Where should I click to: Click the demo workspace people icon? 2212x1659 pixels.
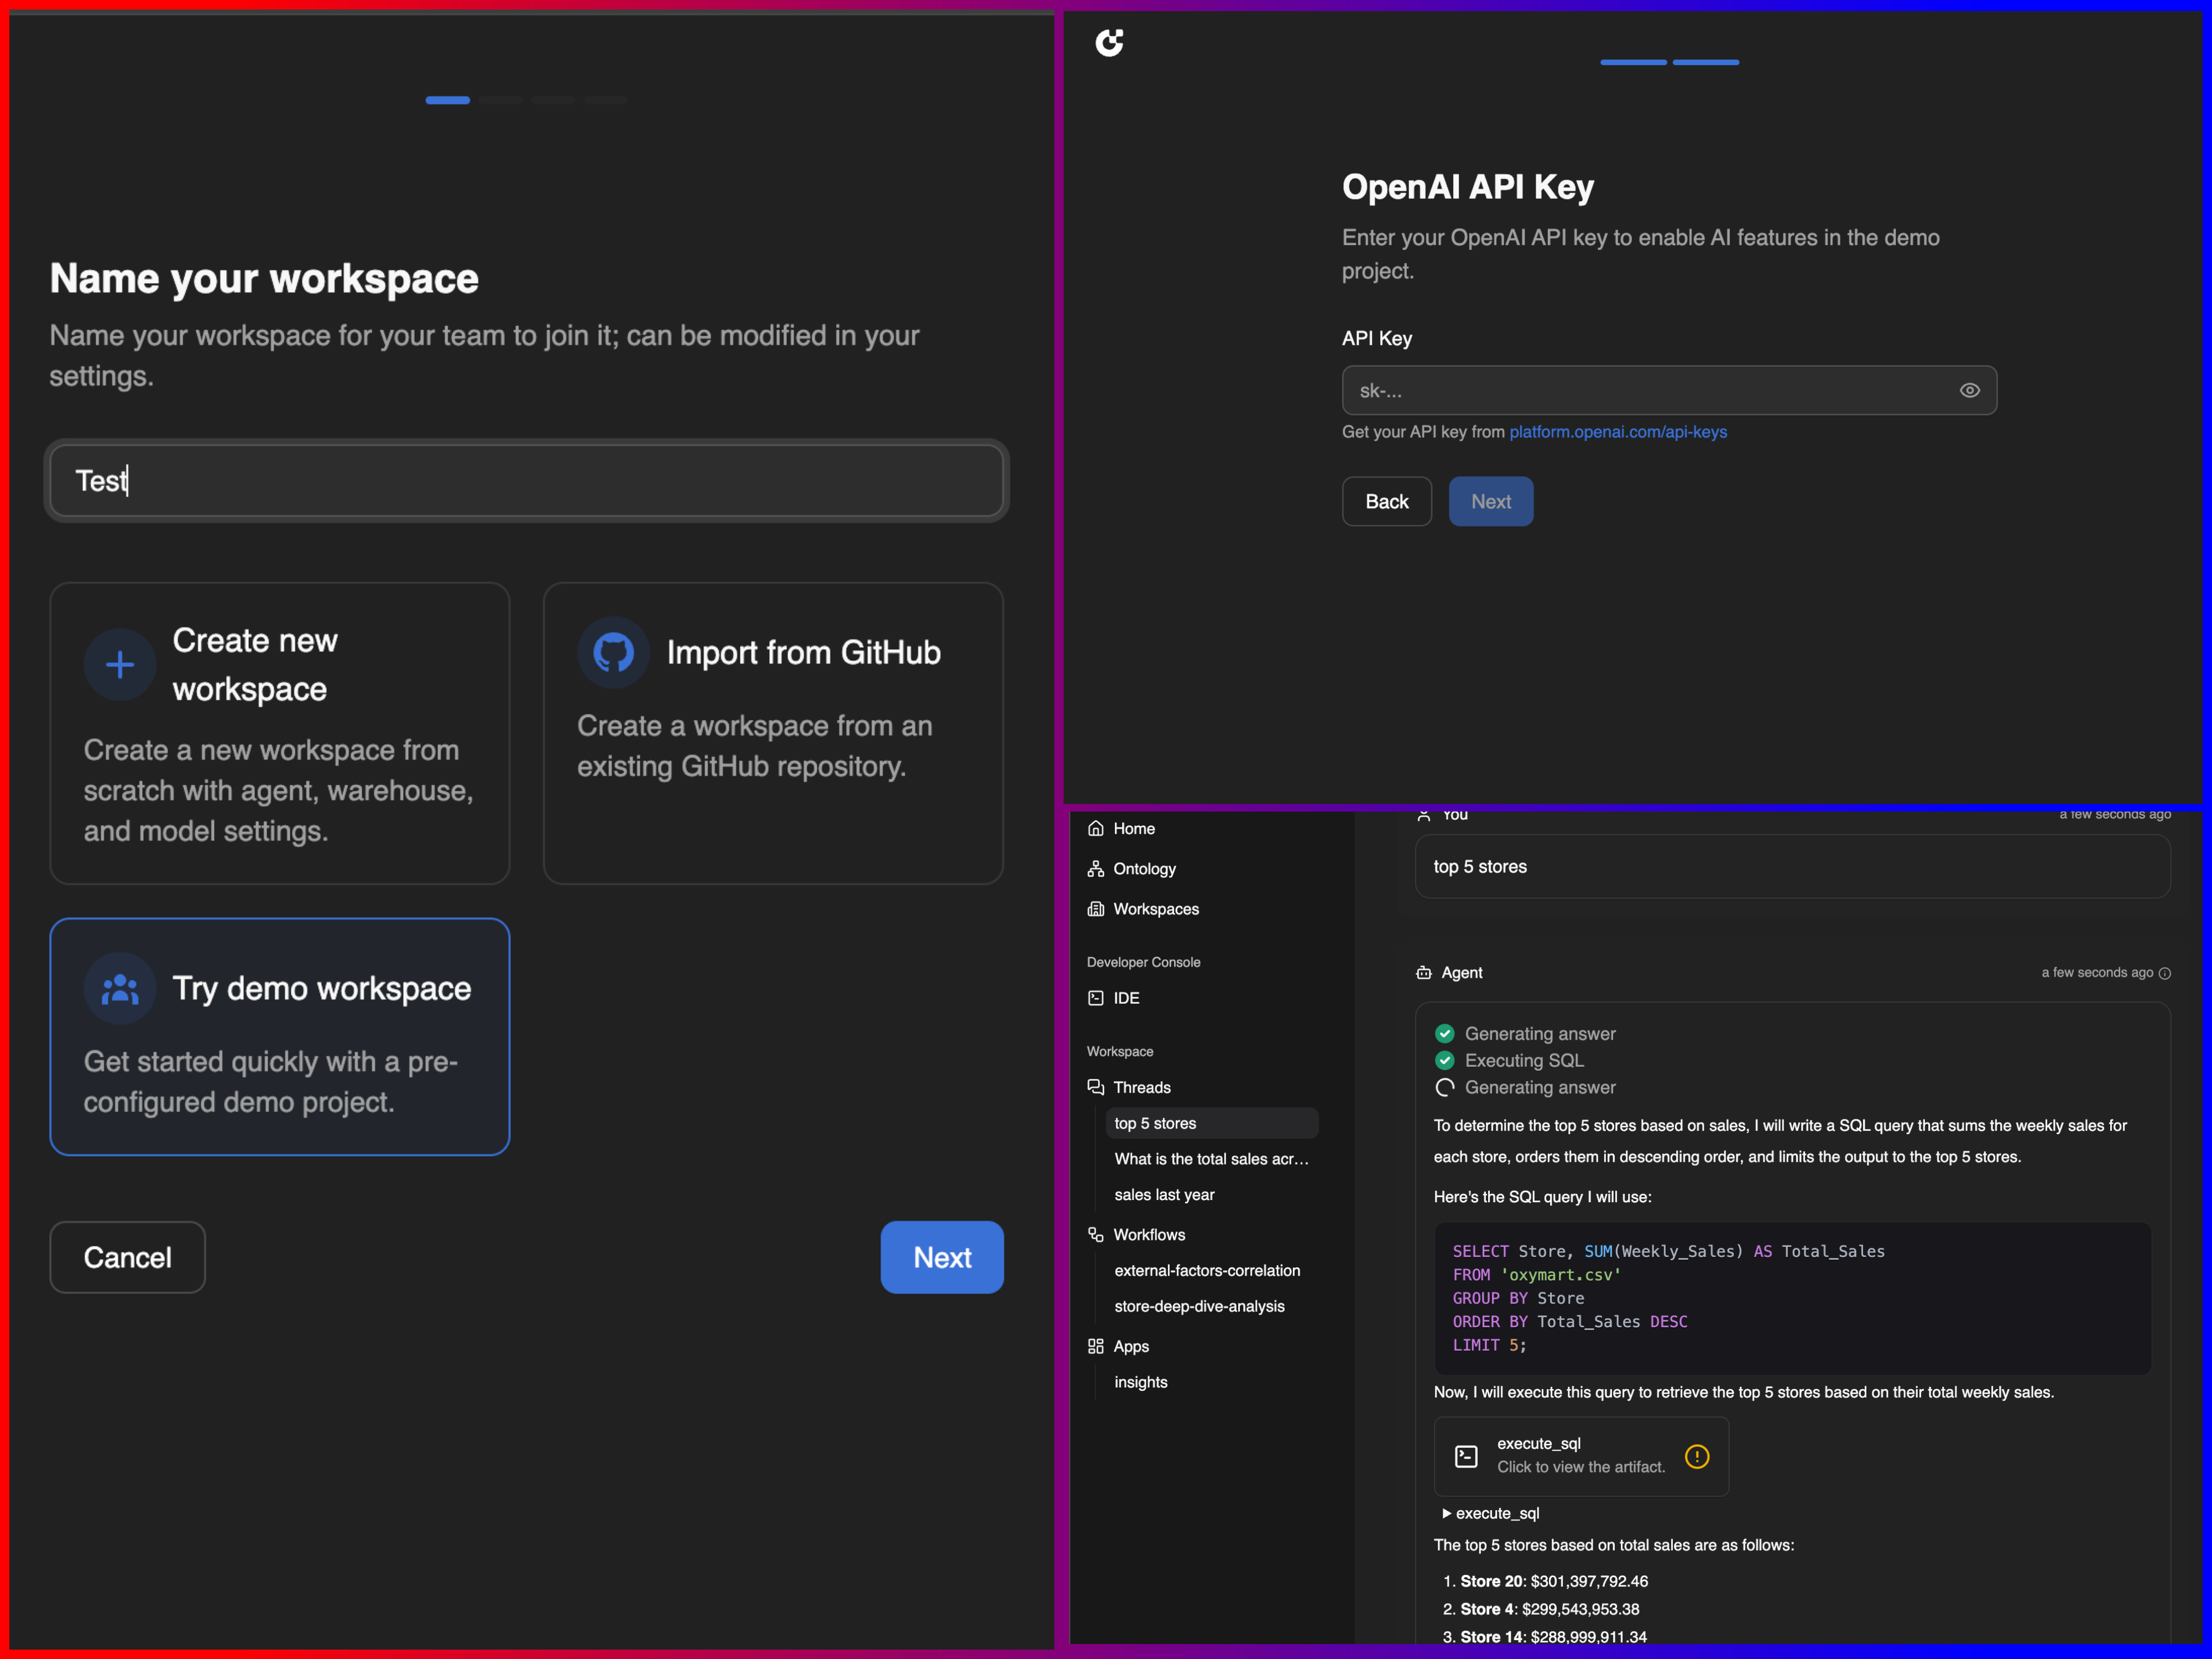pyautogui.click(x=120, y=989)
